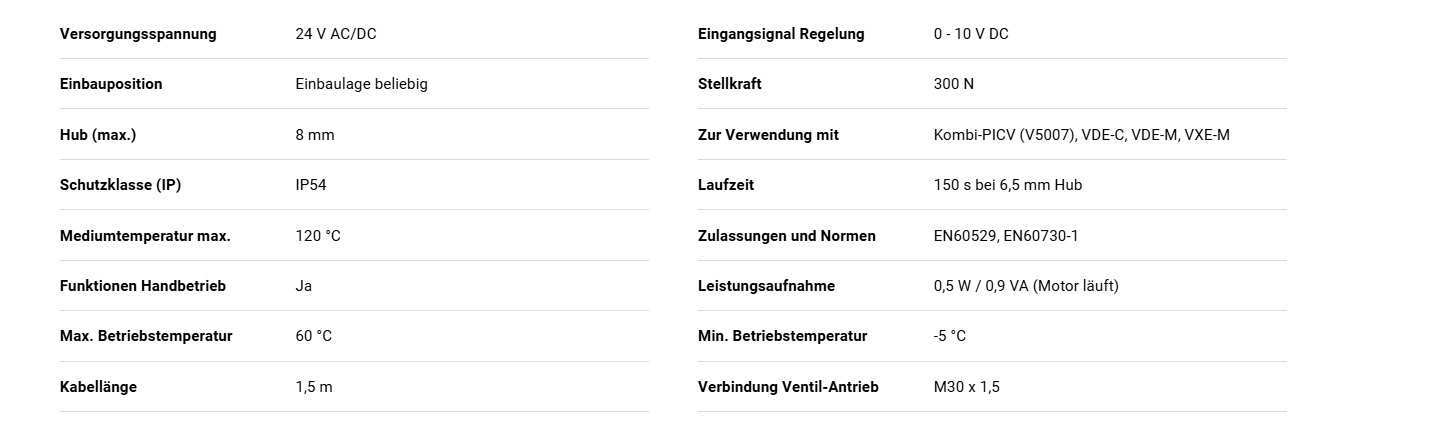1451x442 pixels.
Task: Select the 60 °C operating temperature value
Action: (314, 336)
